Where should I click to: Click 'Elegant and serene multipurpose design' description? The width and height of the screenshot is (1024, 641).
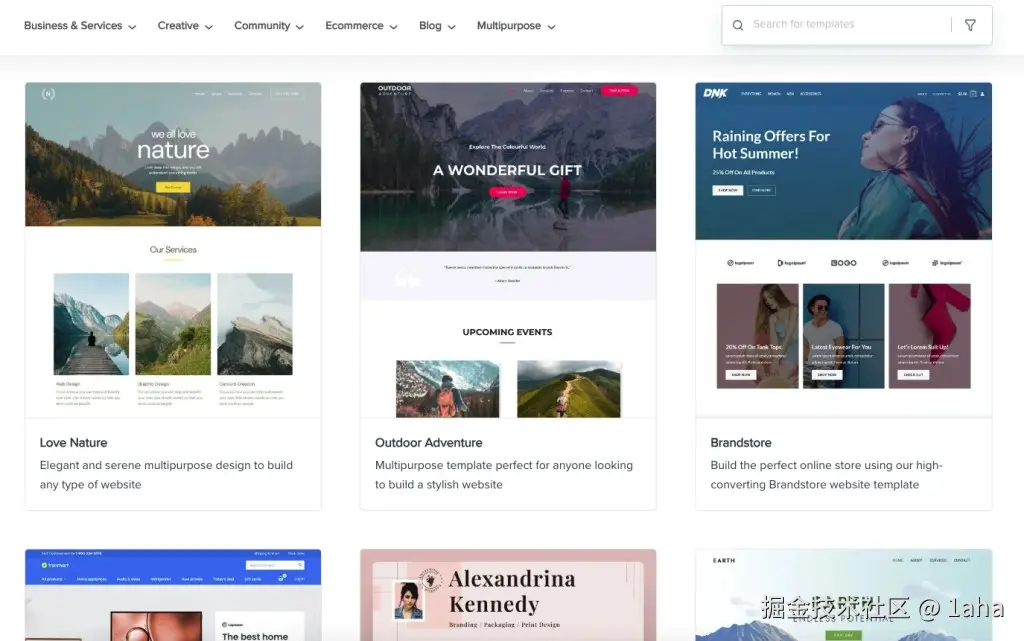click(x=166, y=475)
